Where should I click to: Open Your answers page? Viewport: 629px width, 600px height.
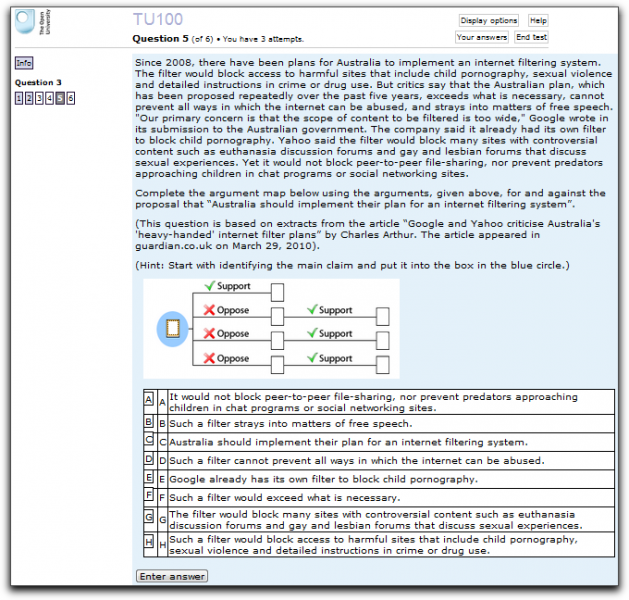click(x=481, y=37)
